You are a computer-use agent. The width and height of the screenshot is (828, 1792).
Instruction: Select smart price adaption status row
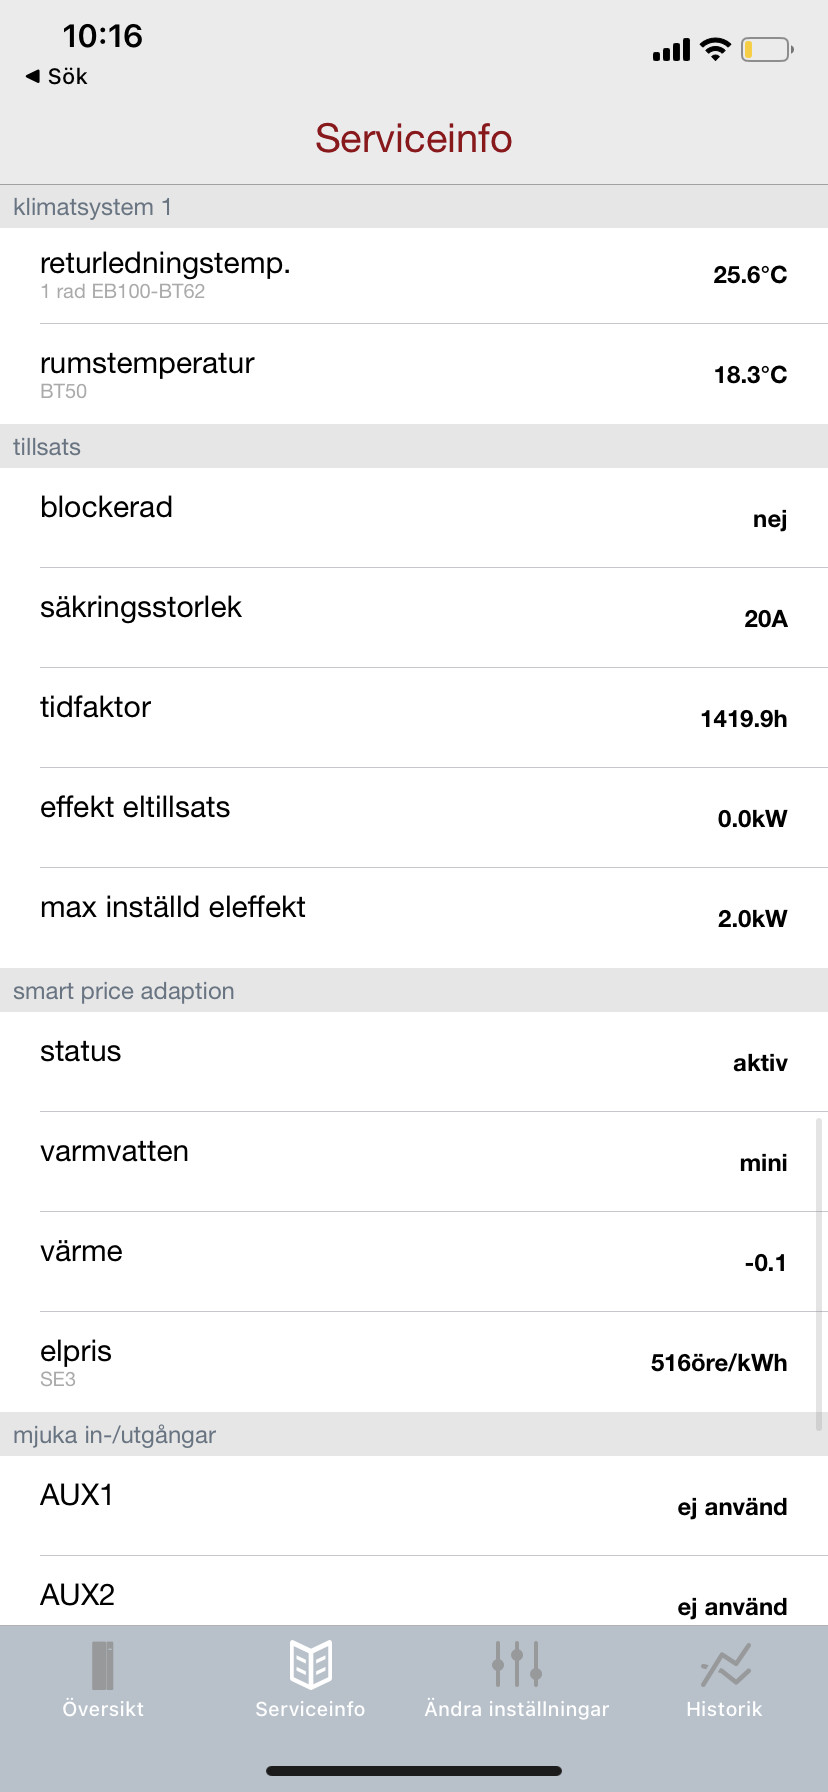(x=414, y=1062)
